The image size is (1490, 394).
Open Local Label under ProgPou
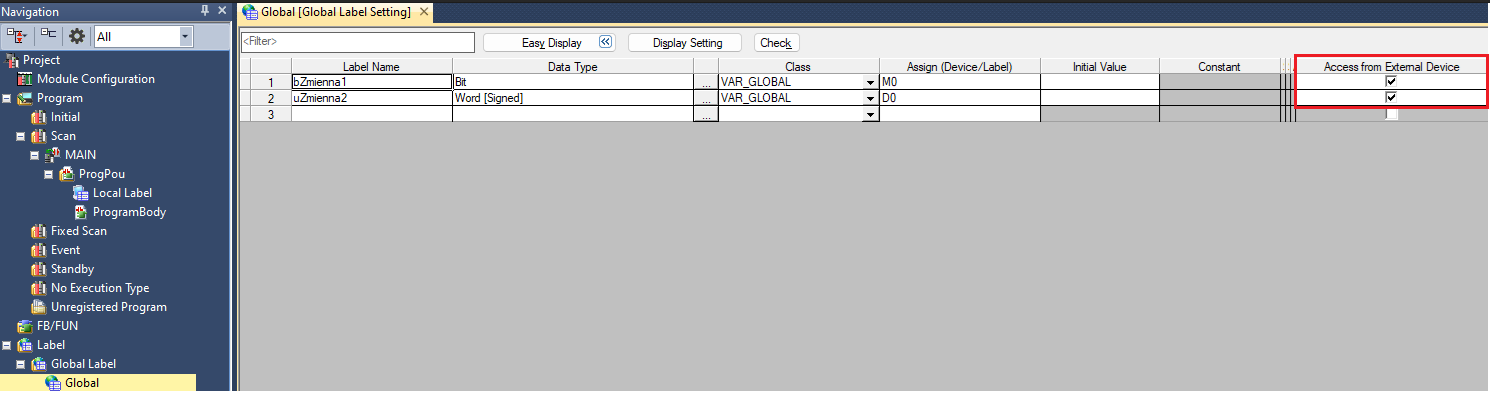122,193
